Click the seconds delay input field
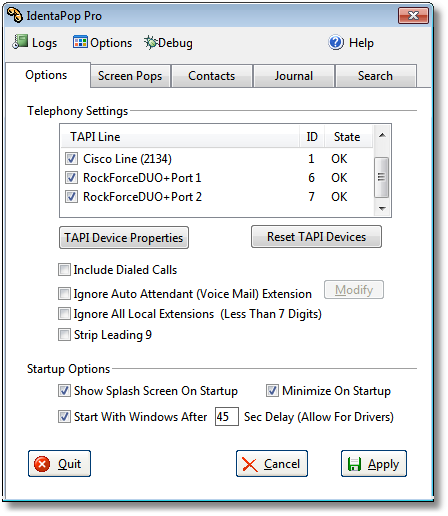Screen dimensions: 448x516 pyautogui.click(x=227, y=417)
